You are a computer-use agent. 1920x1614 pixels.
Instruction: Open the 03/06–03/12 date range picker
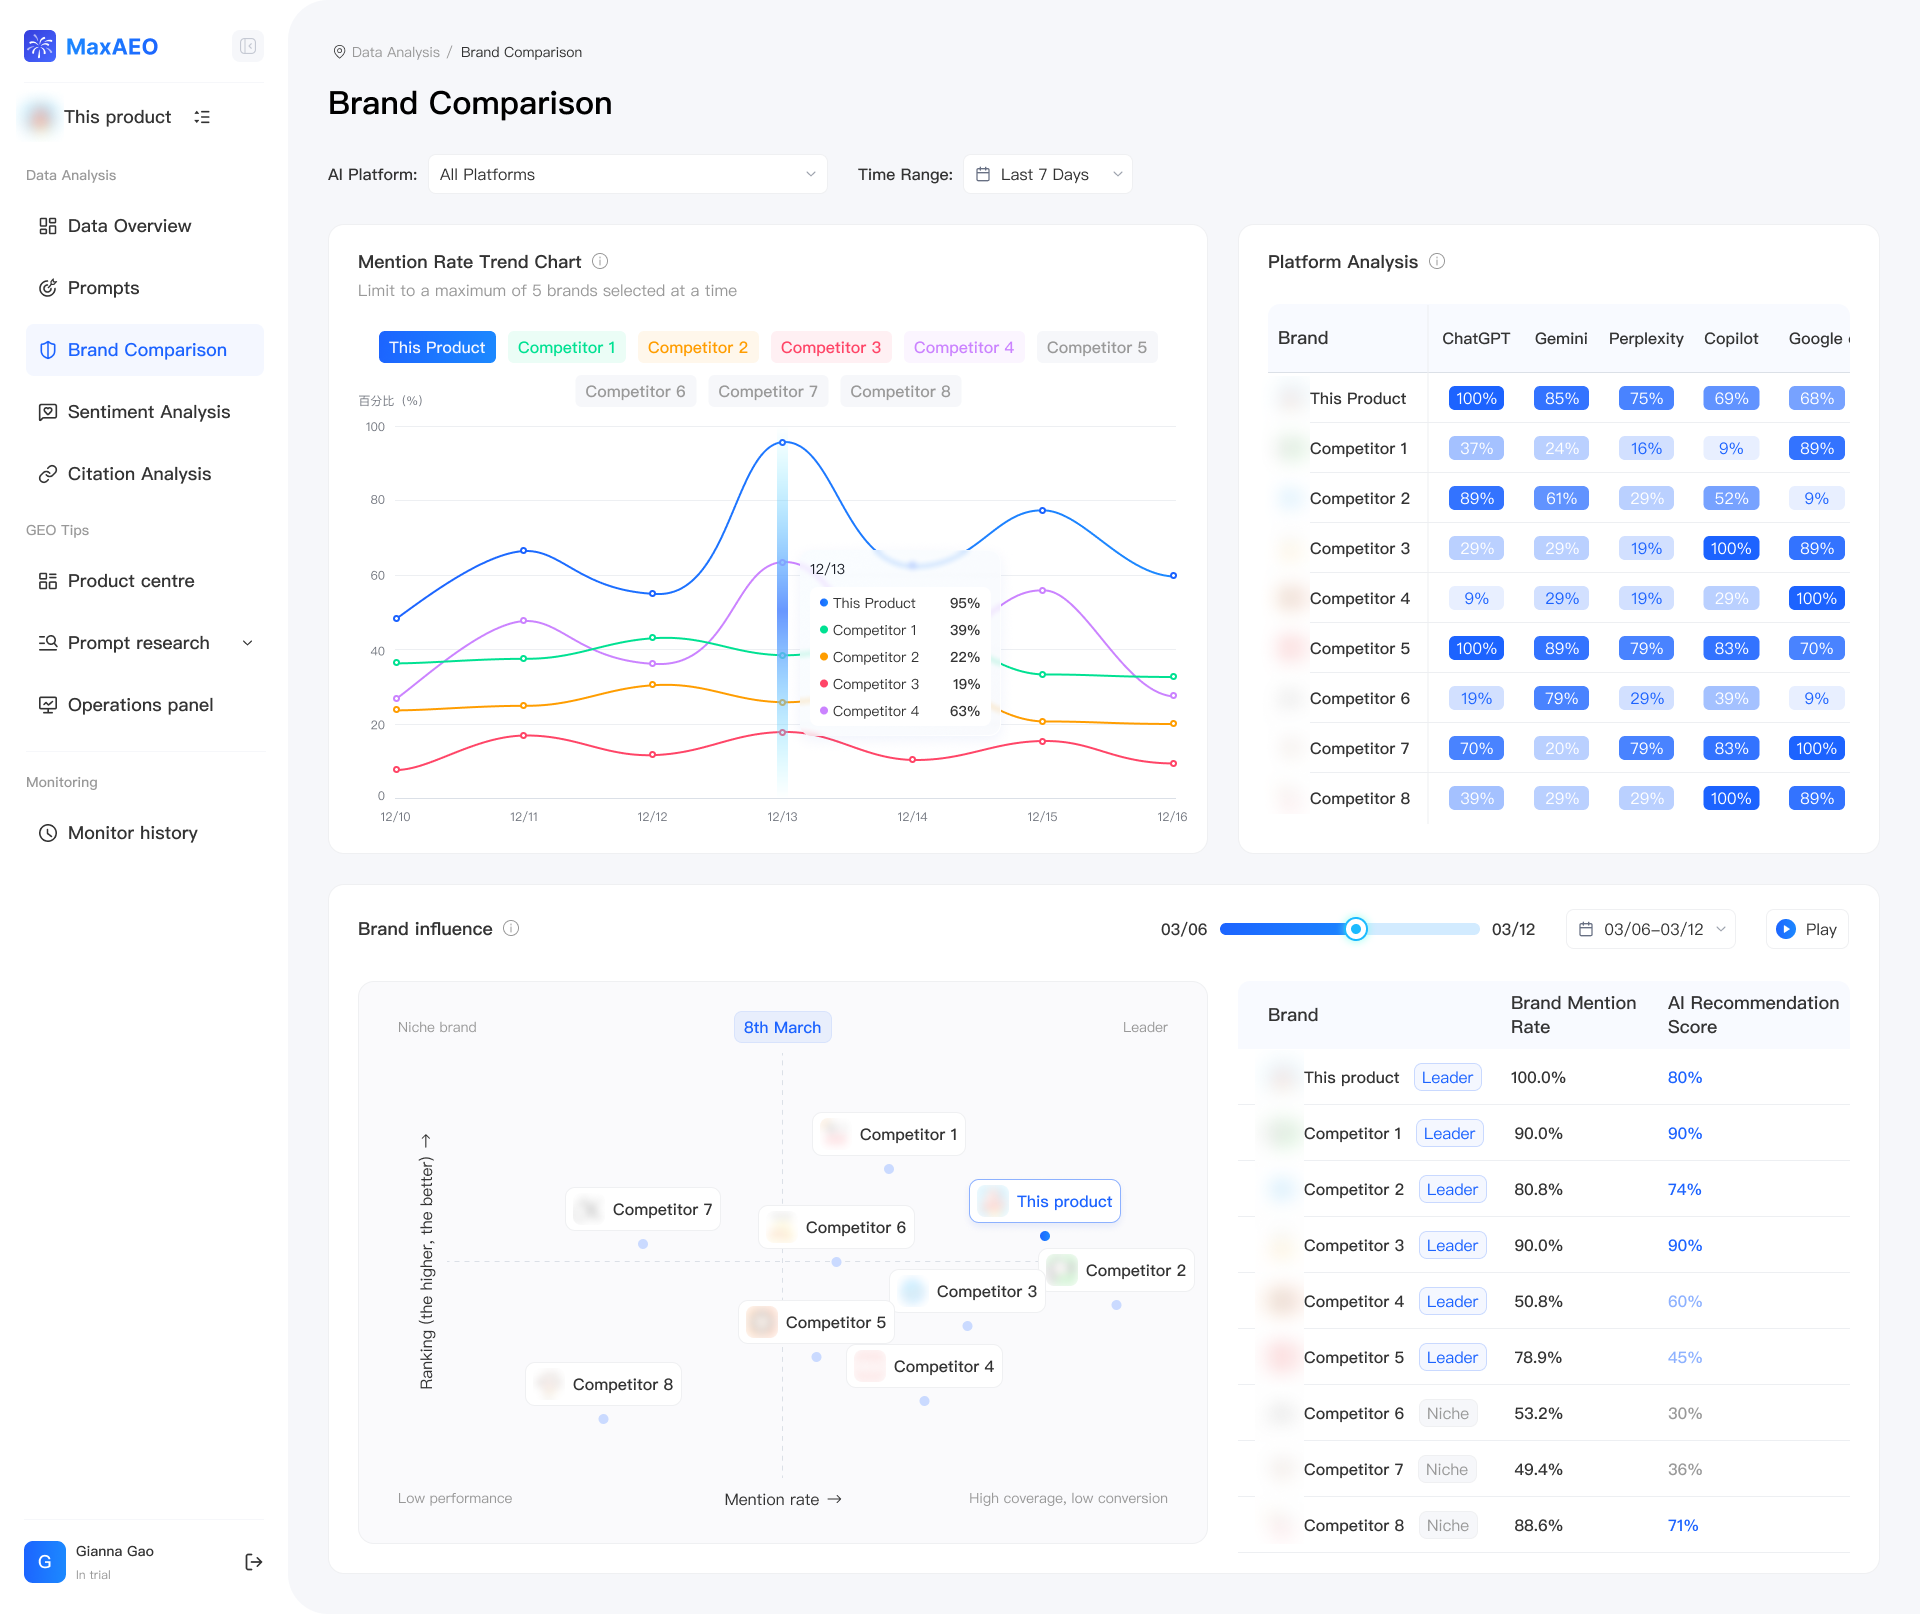pos(1650,929)
